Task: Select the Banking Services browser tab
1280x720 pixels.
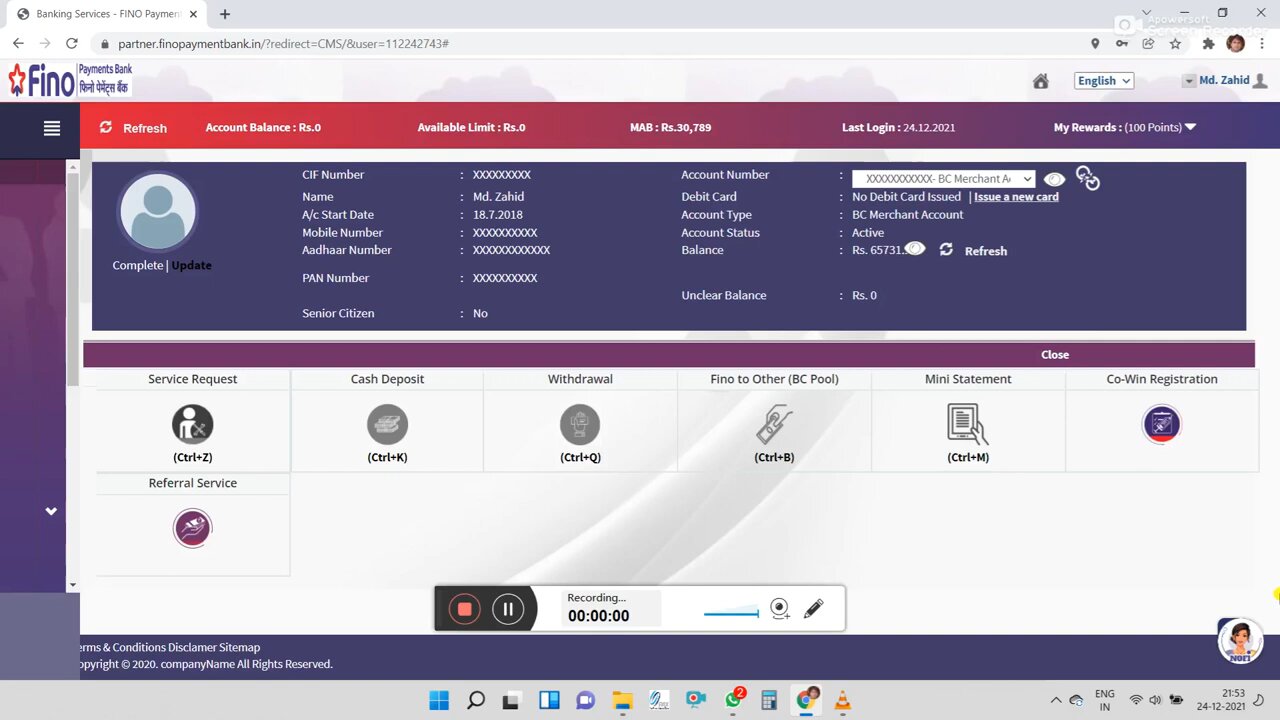Action: coord(106,14)
